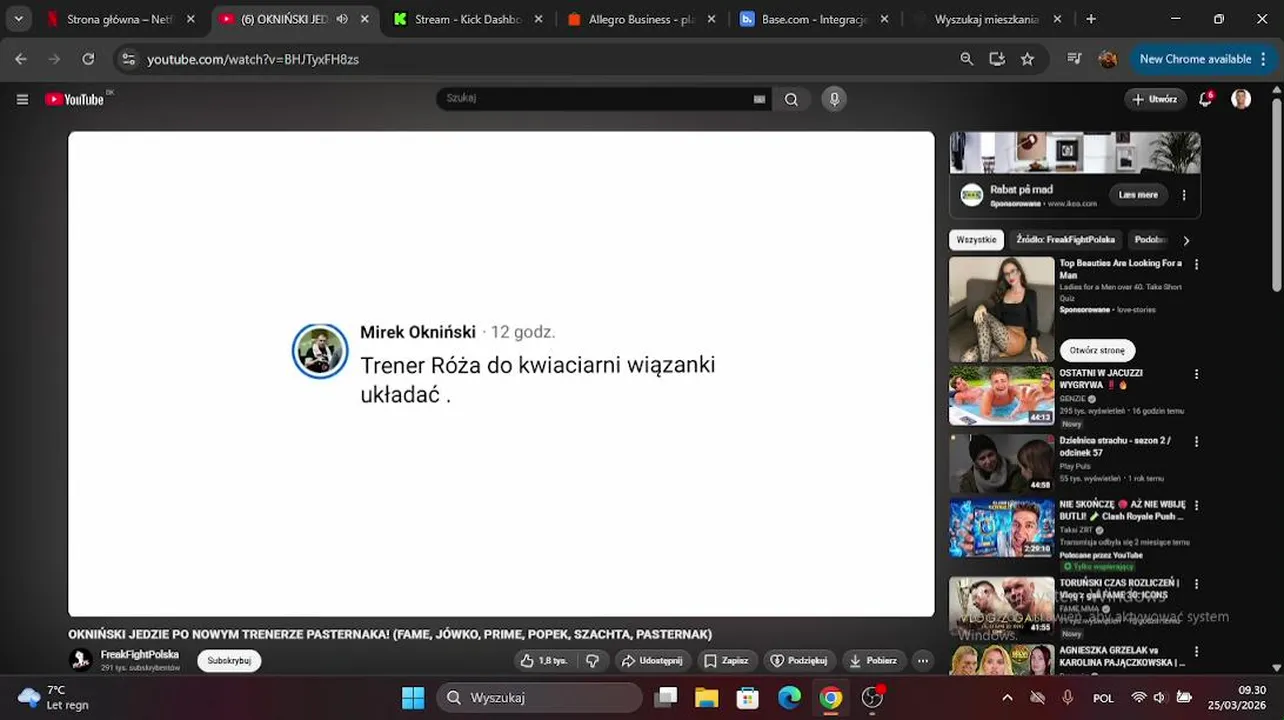1284x720 pixels.
Task: Open FreakFightPolska channel avatar
Action: click(80, 660)
